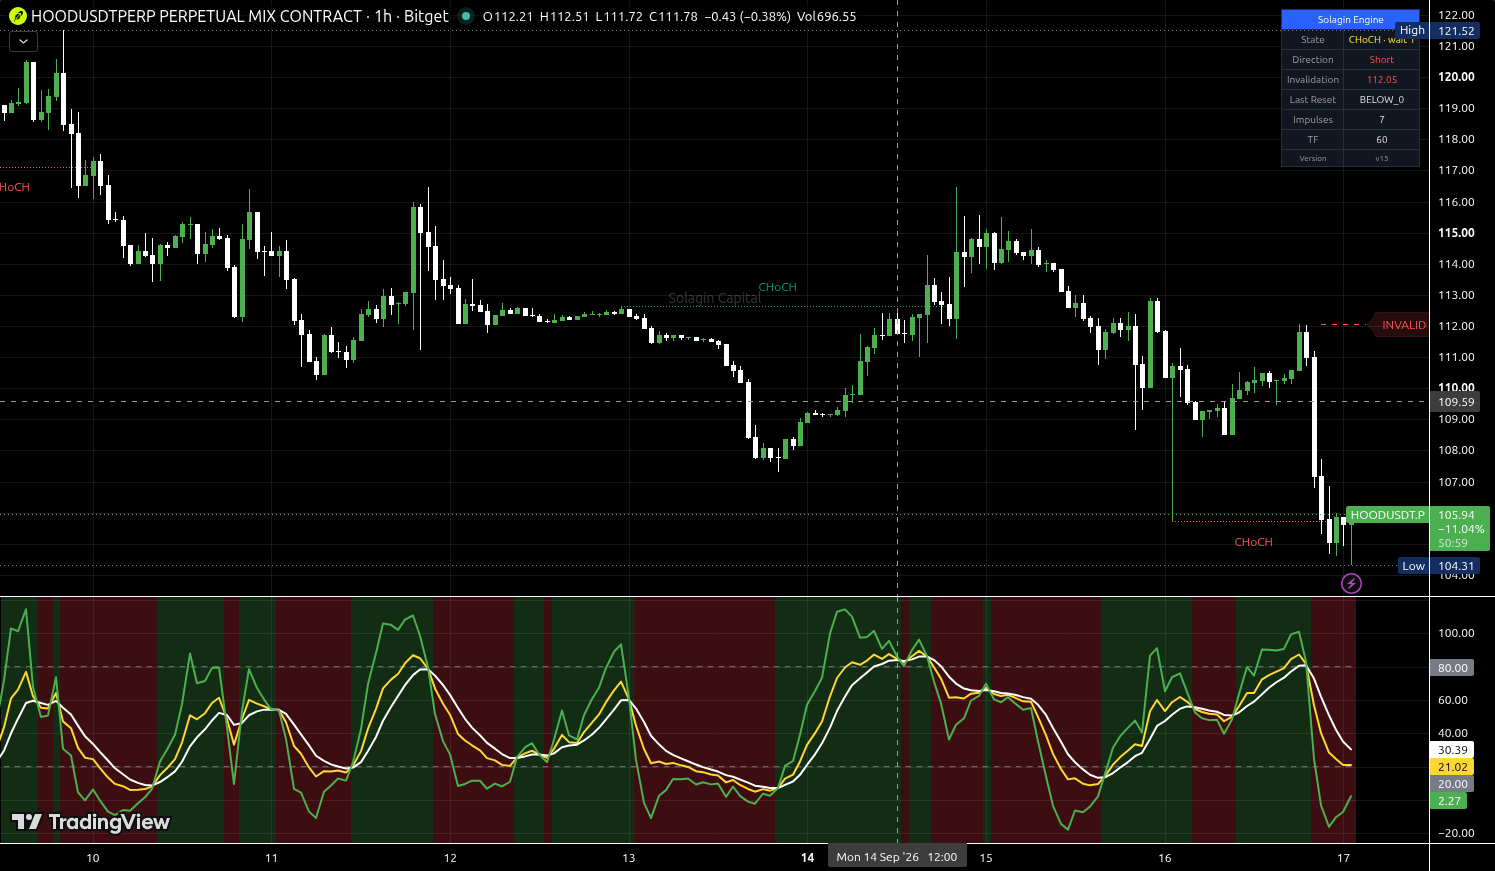Click the 'Impulses' label cell
1495x871 pixels.
1313,120
